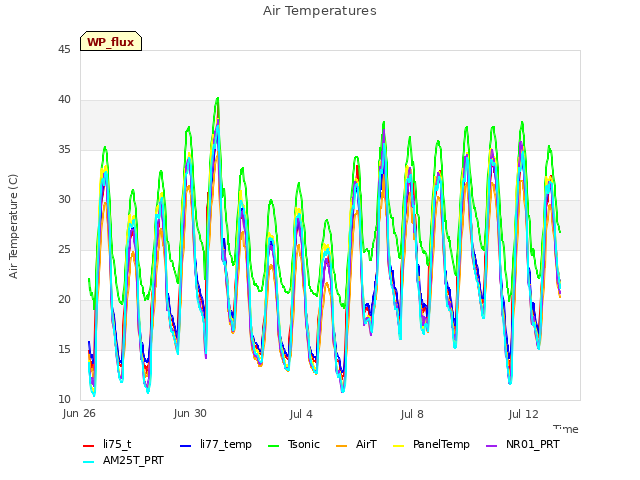Toggle the AirT legend entry
This screenshot has width=640, height=480.
356,444
